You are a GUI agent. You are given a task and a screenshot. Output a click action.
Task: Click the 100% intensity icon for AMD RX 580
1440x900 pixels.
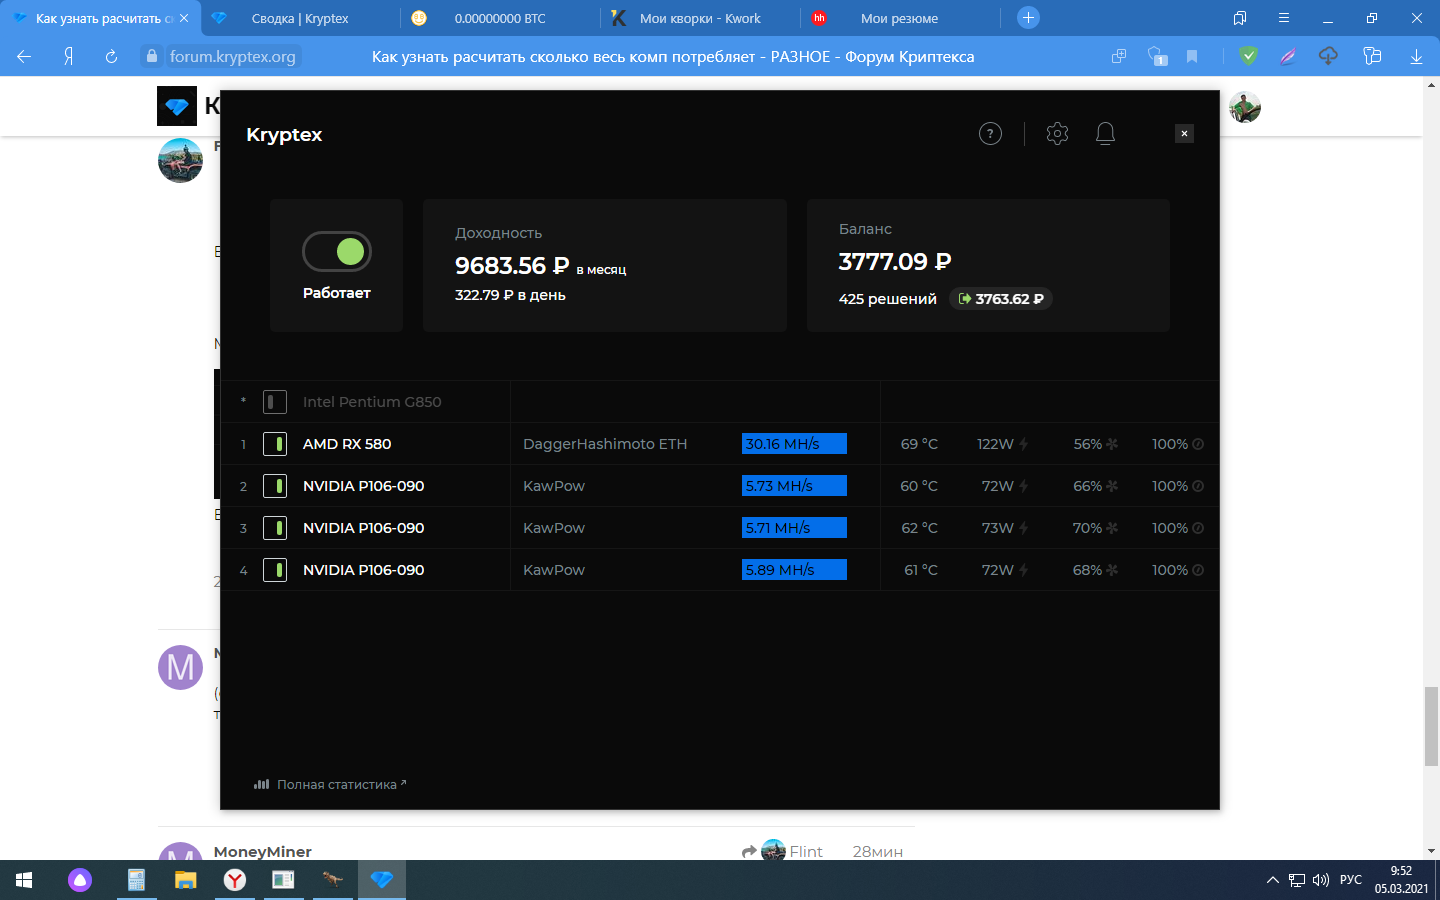[x=1198, y=444]
